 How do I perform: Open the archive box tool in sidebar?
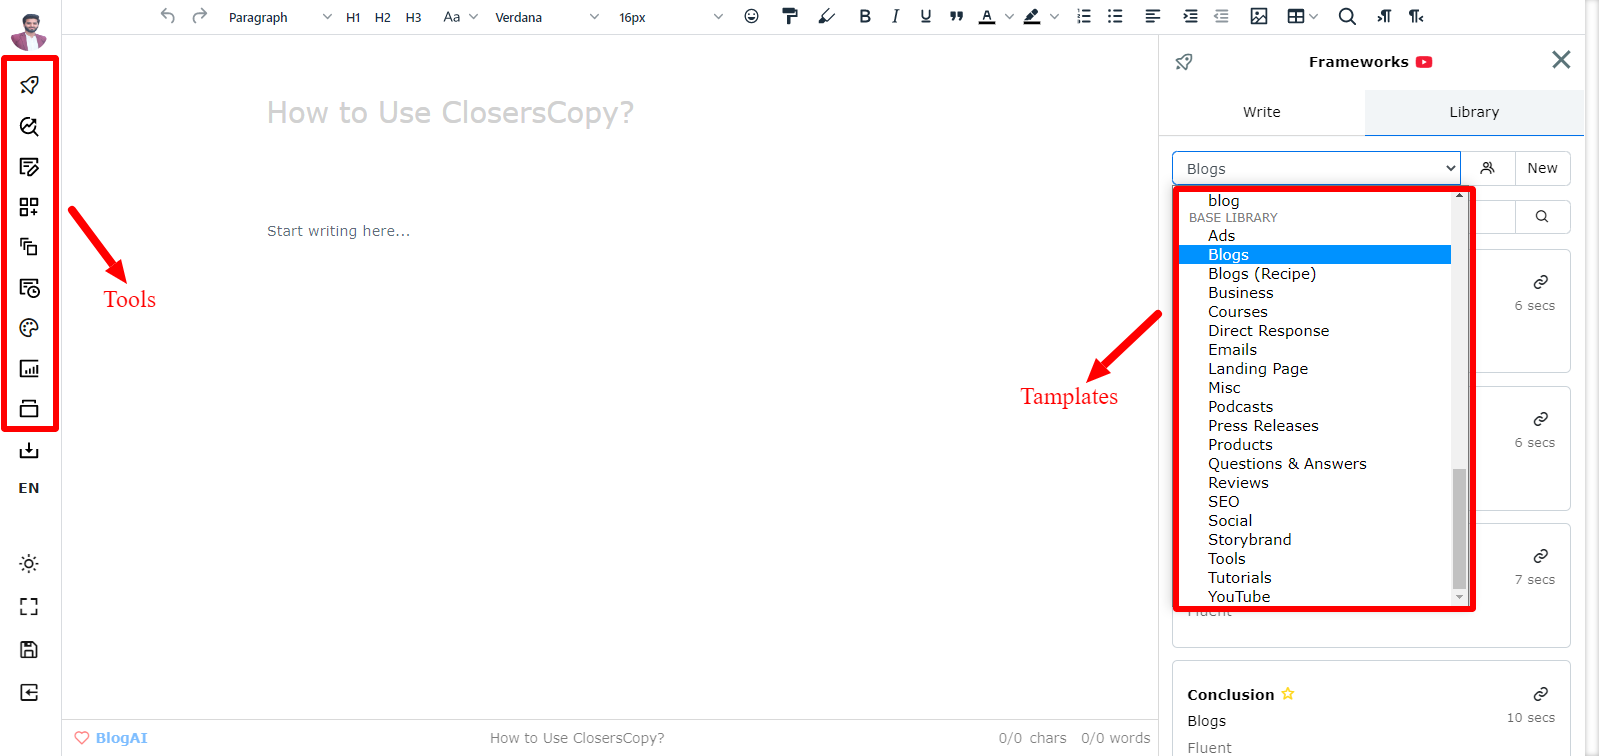29,408
